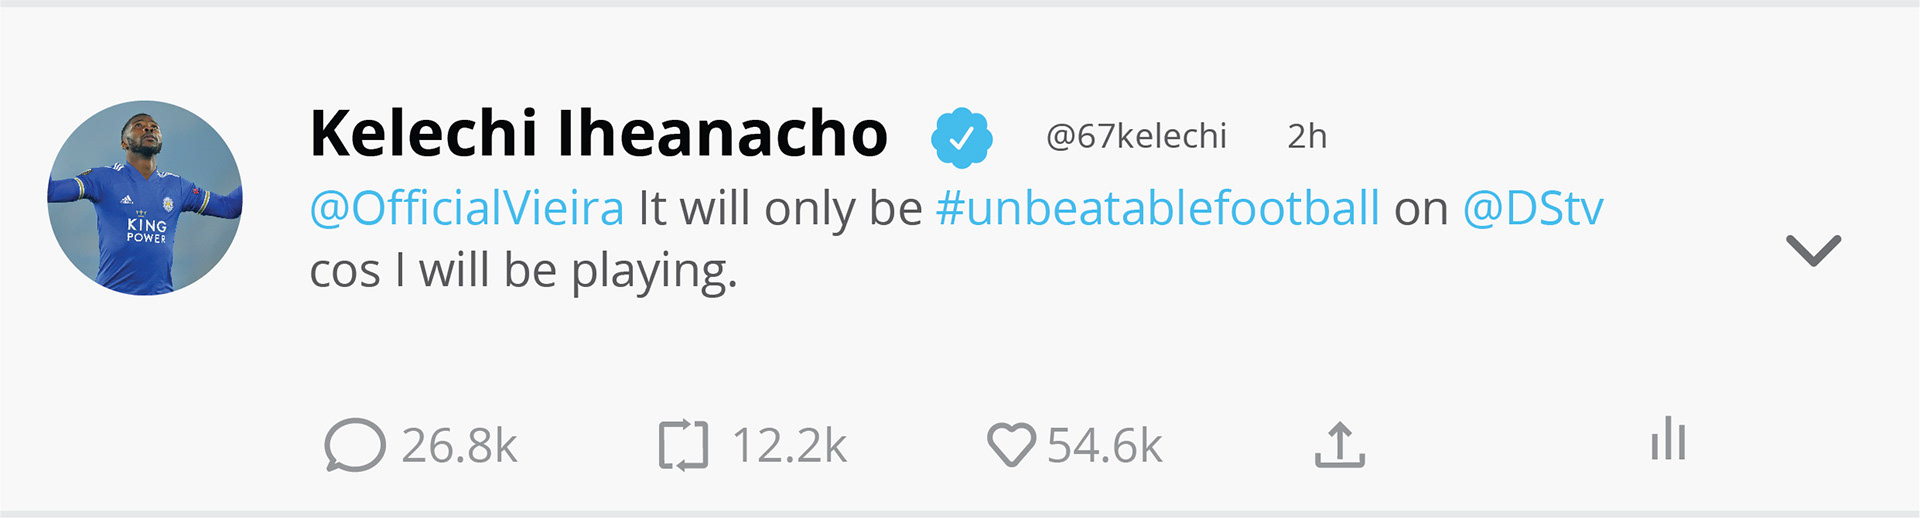Viewport: 1920px width, 519px height.
Task: Visit the @DStv mention
Action: (x=1532, y=209)
